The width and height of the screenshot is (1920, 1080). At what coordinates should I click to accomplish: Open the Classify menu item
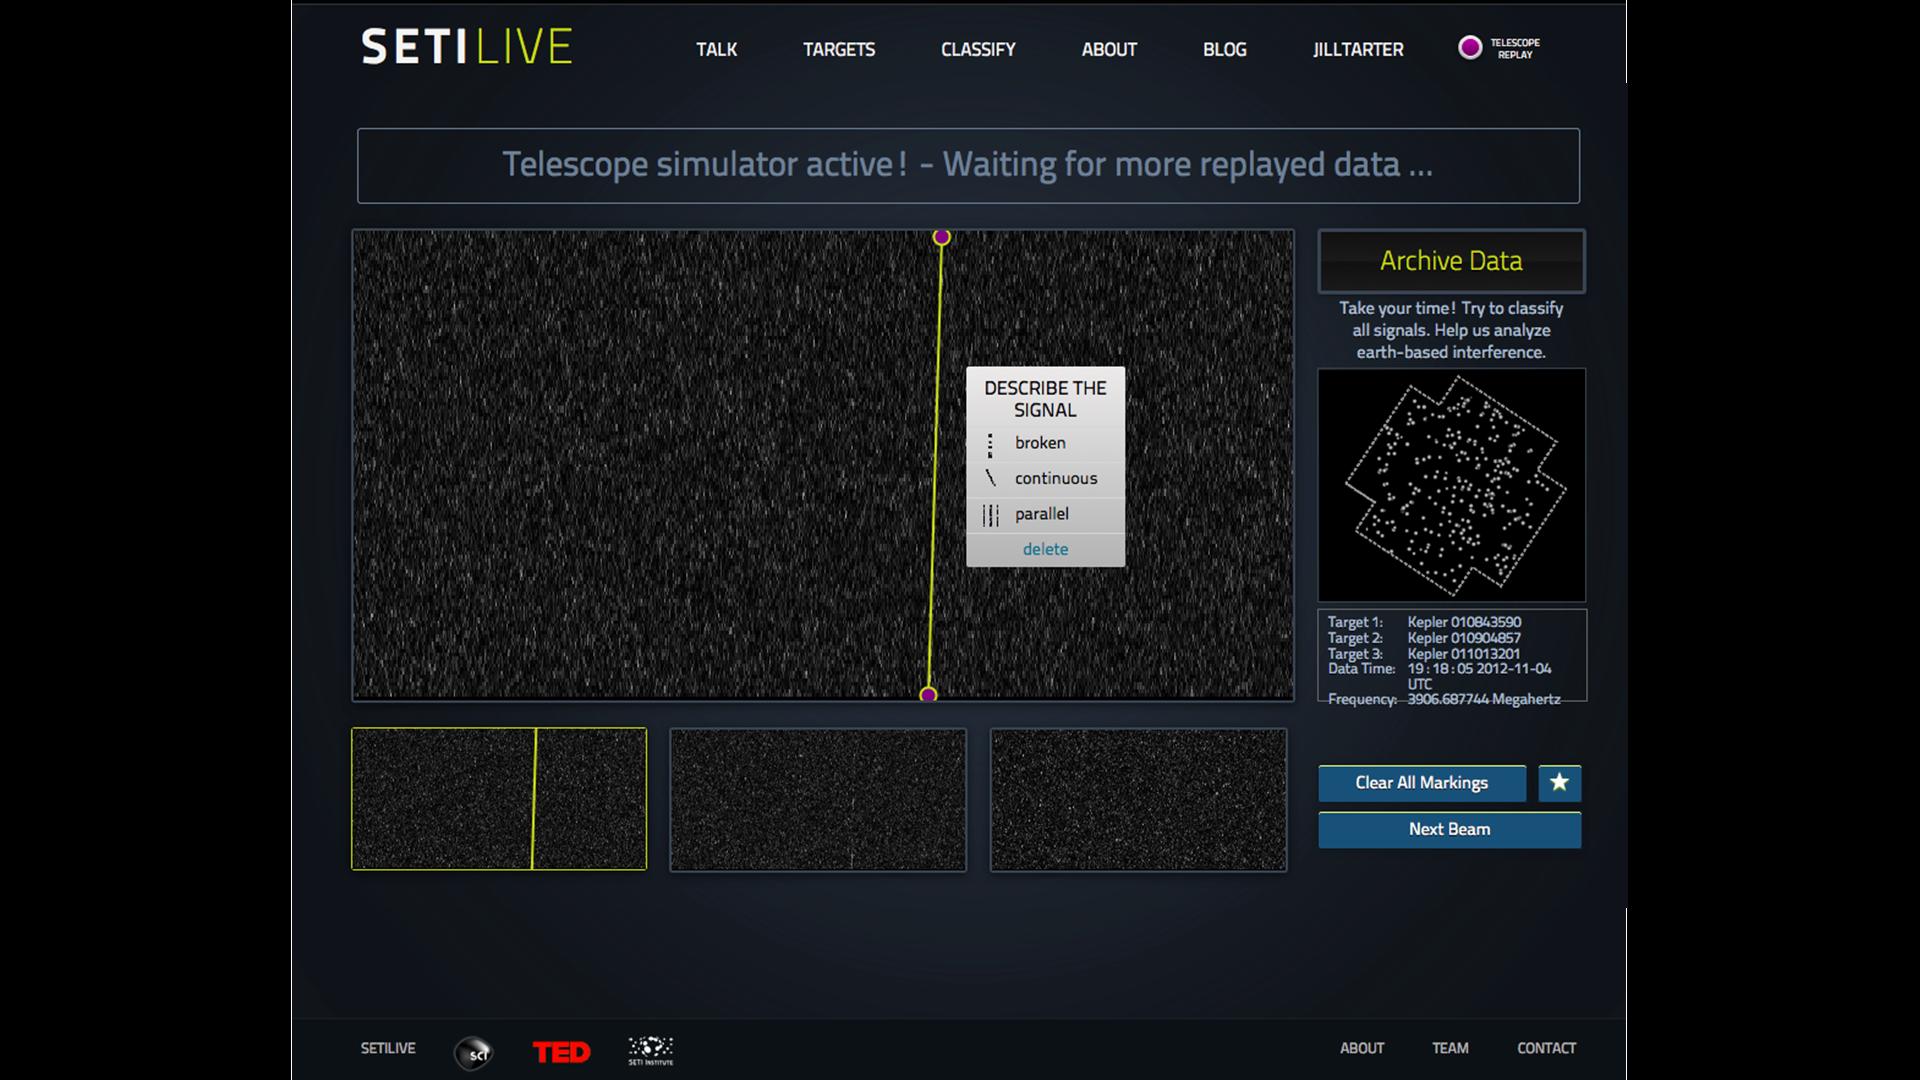[x=977, y=50]
